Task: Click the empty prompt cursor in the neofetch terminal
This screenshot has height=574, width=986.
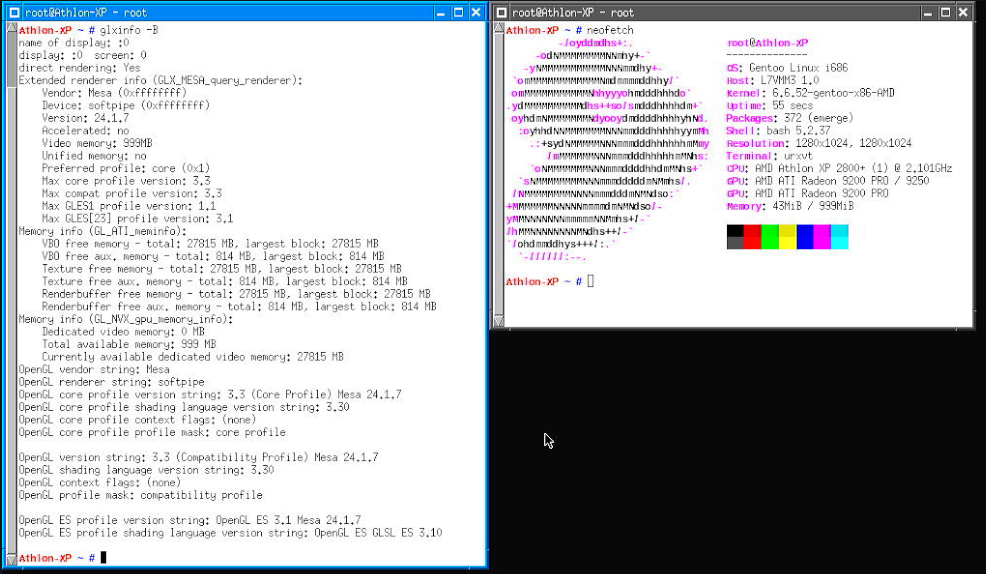Action: pos(590,282)
